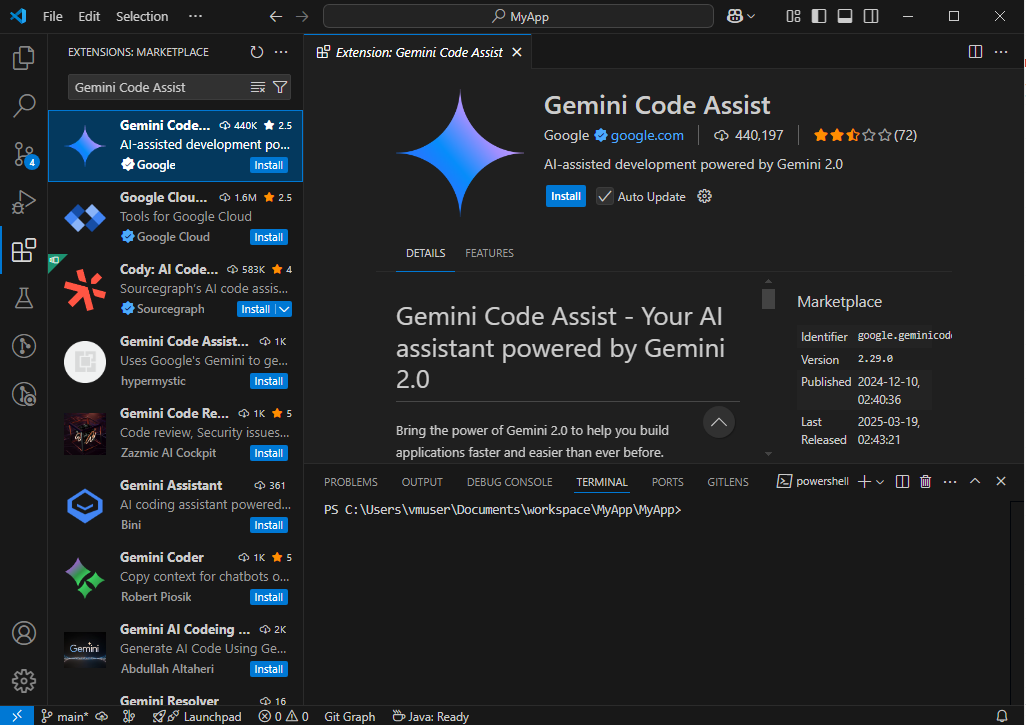The width and height of the screenshot is (1026, 725).
Task: Open main branch in status bar
Action: pyautogui.click(x=64, y=716)
